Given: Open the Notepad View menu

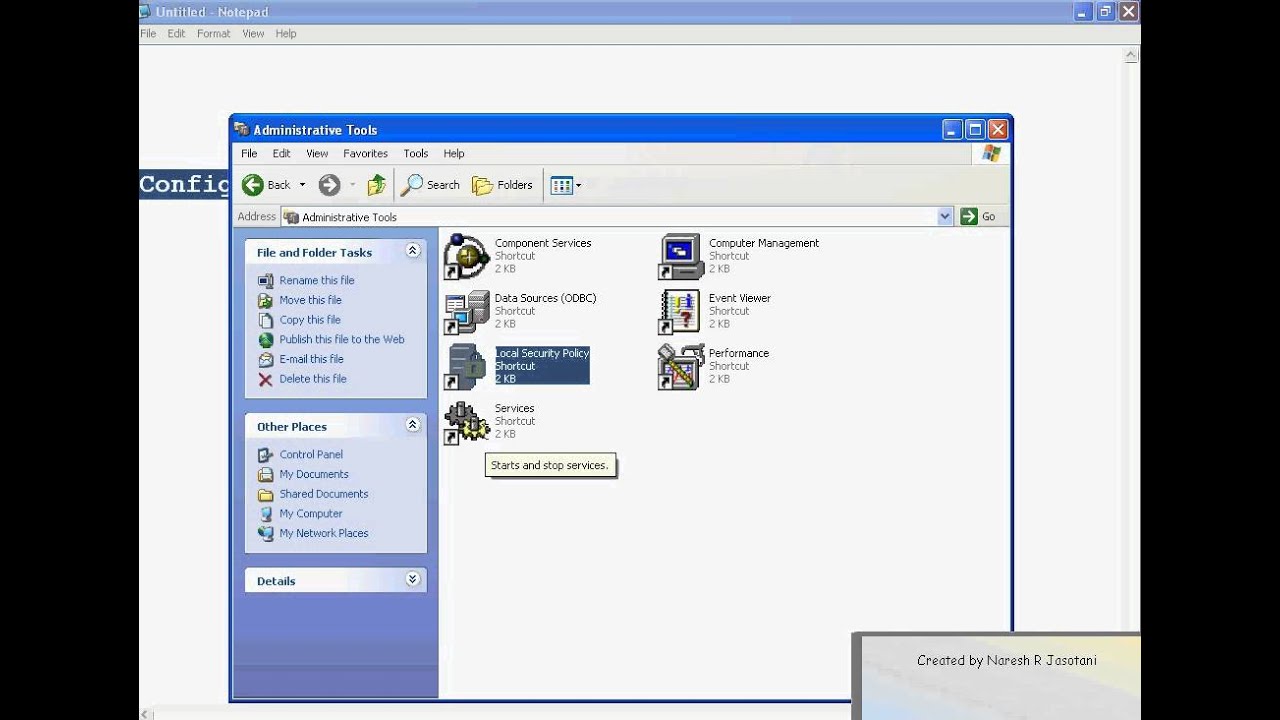Looking at the screenshot, I should [253, 33].
